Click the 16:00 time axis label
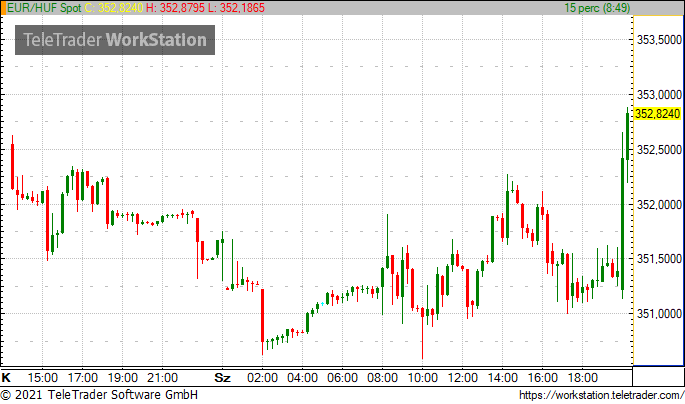Screen dimensions: 685x404 click(543, 377)
